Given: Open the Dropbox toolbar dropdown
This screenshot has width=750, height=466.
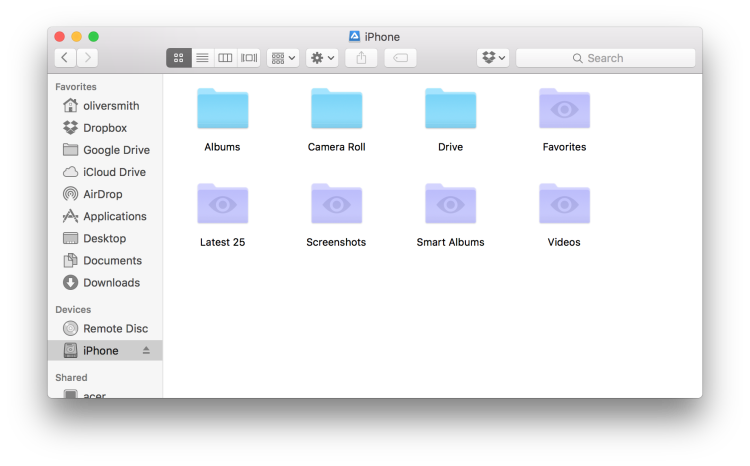Looking at the screenshot, I should (x=493, y=58).
